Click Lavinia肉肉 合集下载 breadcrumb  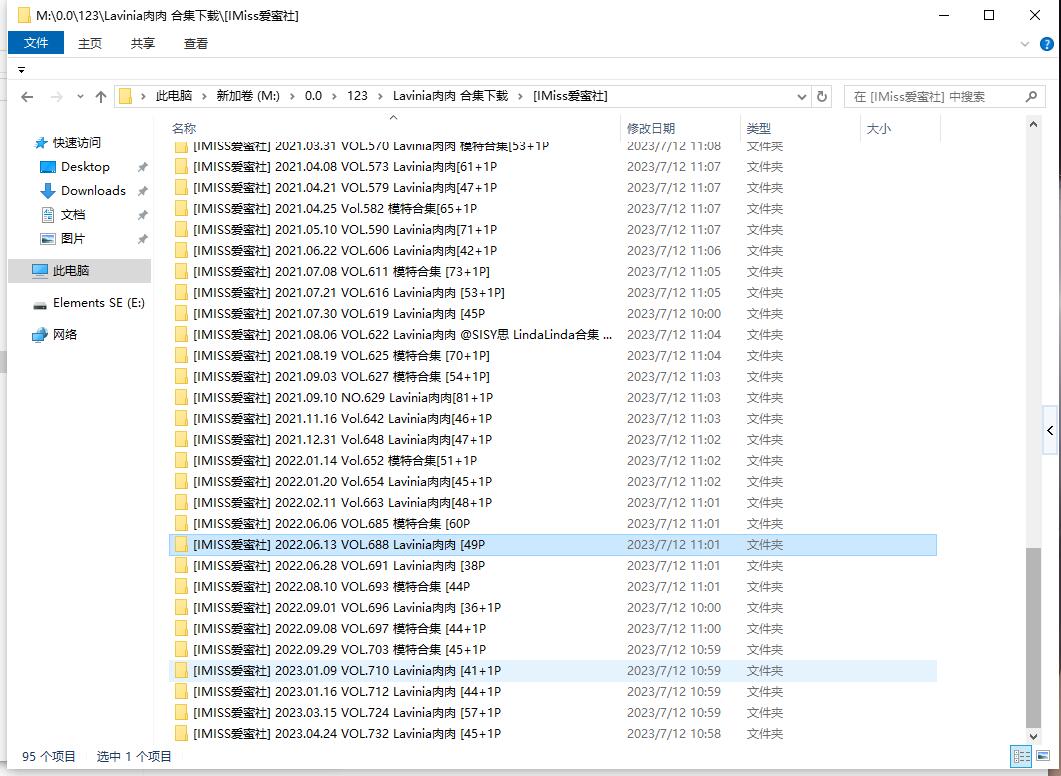click(x=451, y=97)
